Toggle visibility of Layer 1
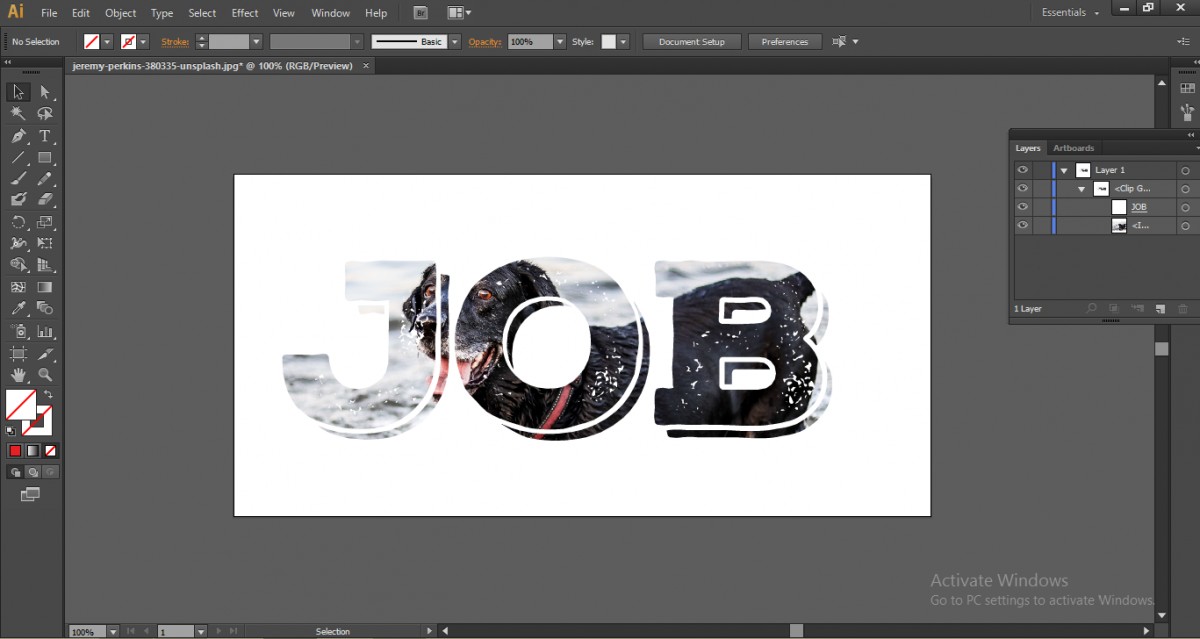 click(x=1023, y=169)
